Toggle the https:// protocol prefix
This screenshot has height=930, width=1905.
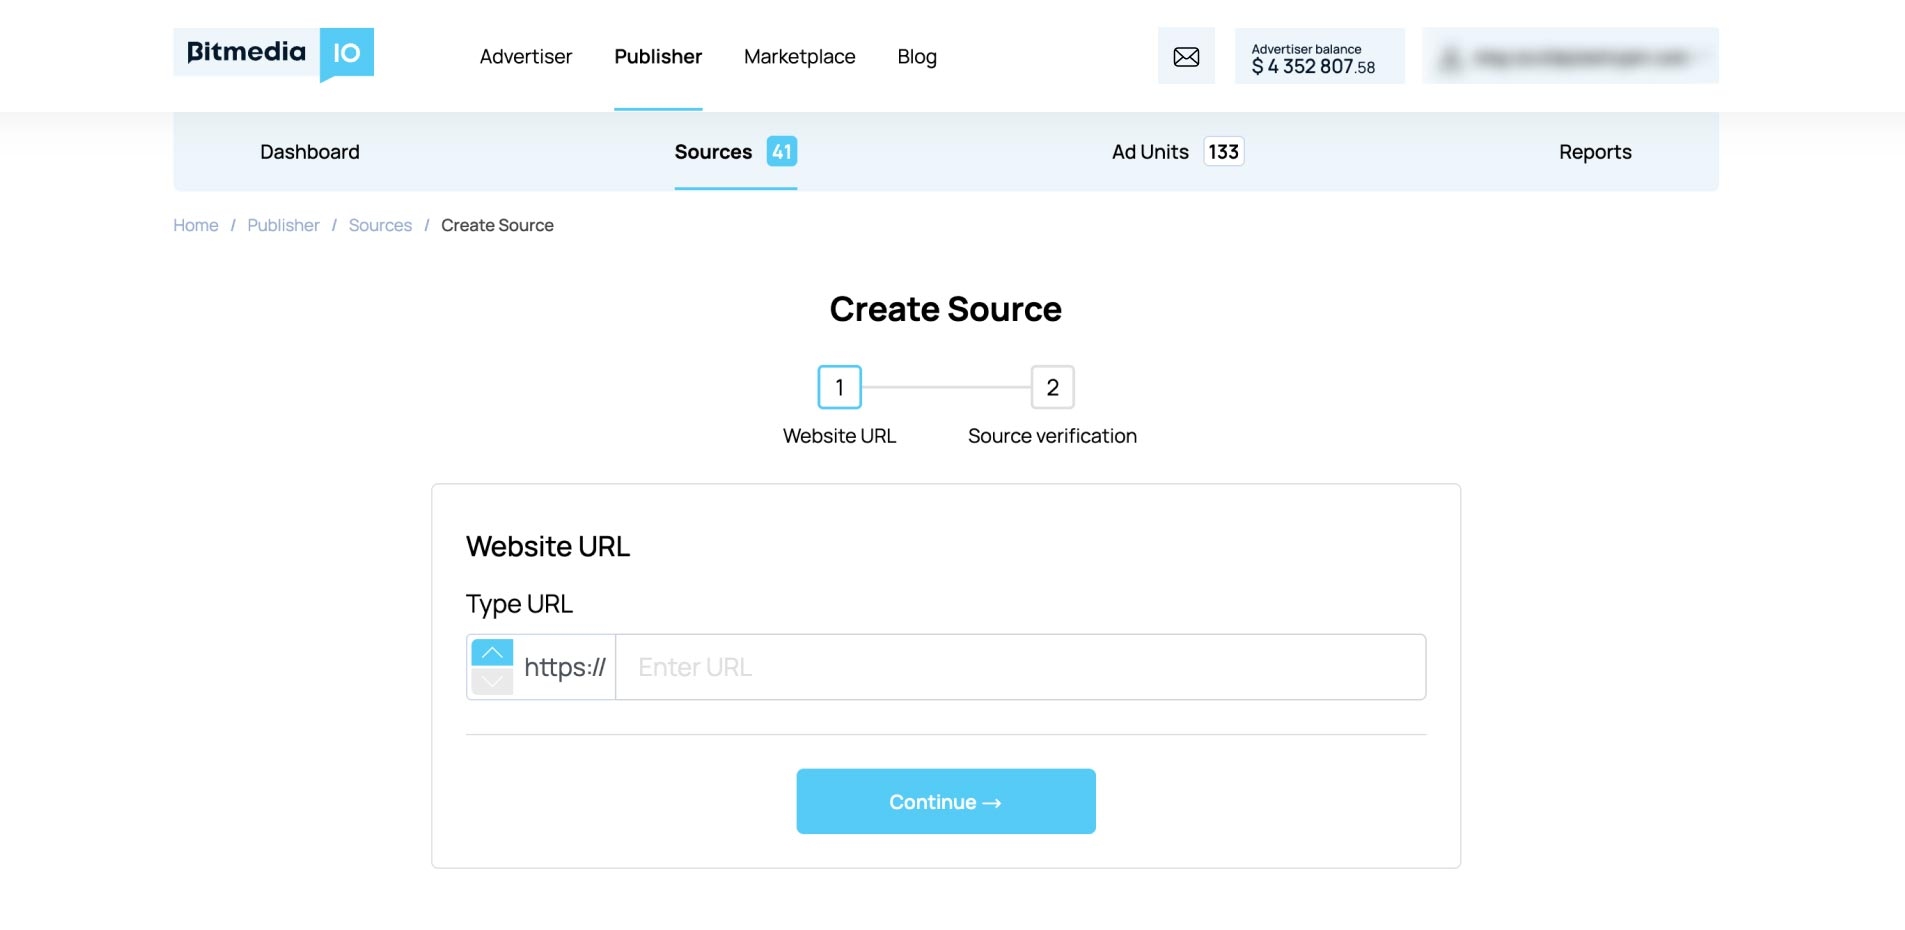[566, 667]
